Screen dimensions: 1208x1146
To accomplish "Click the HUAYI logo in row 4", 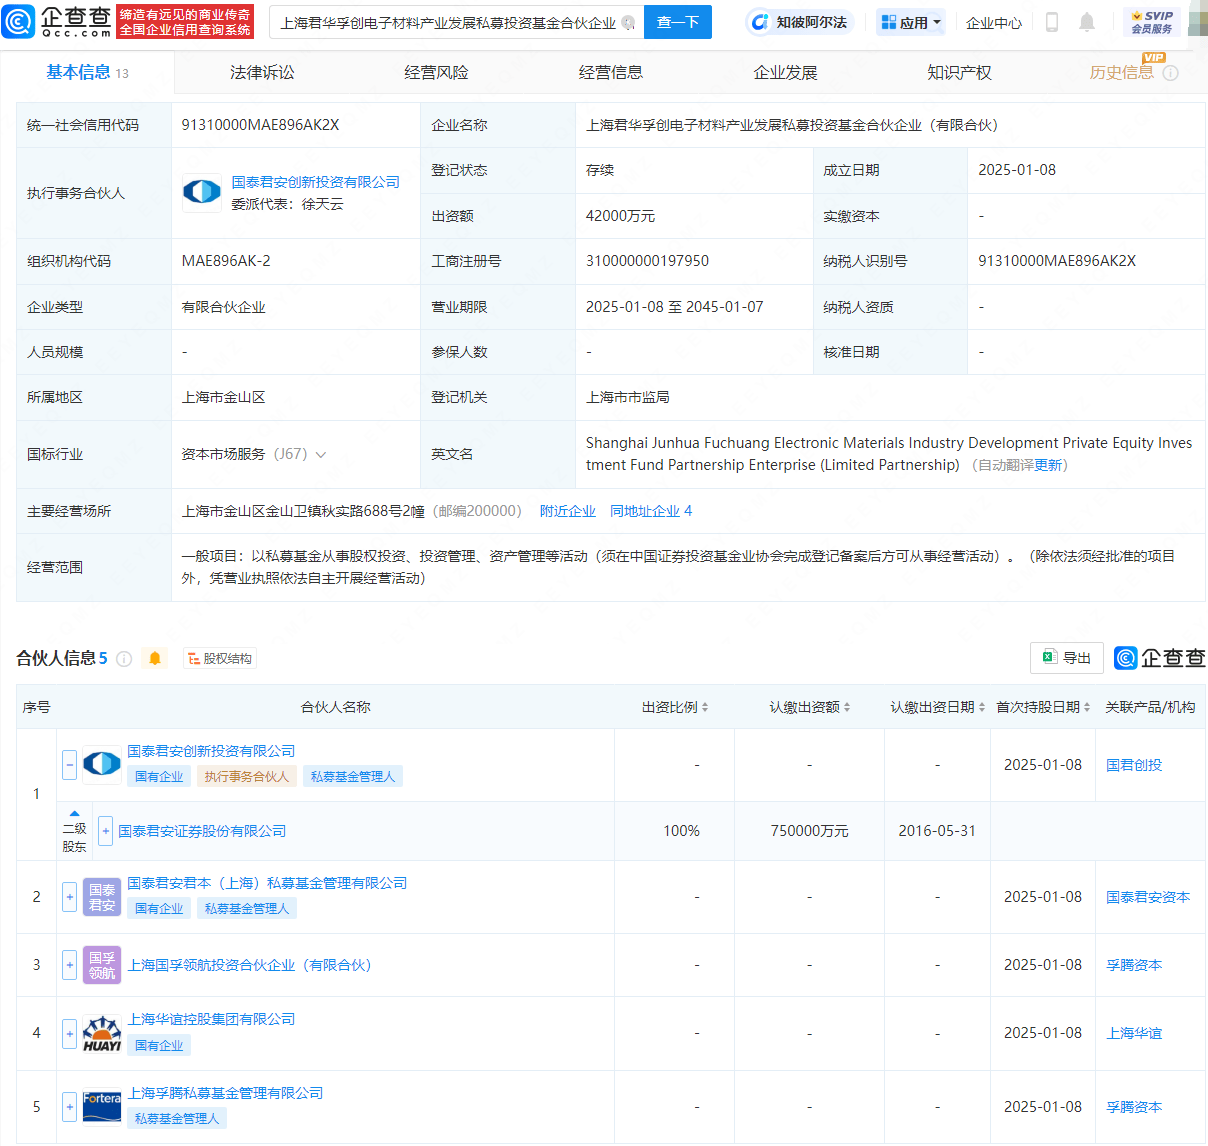I will pyautogui.click(x=102, y=1033).
